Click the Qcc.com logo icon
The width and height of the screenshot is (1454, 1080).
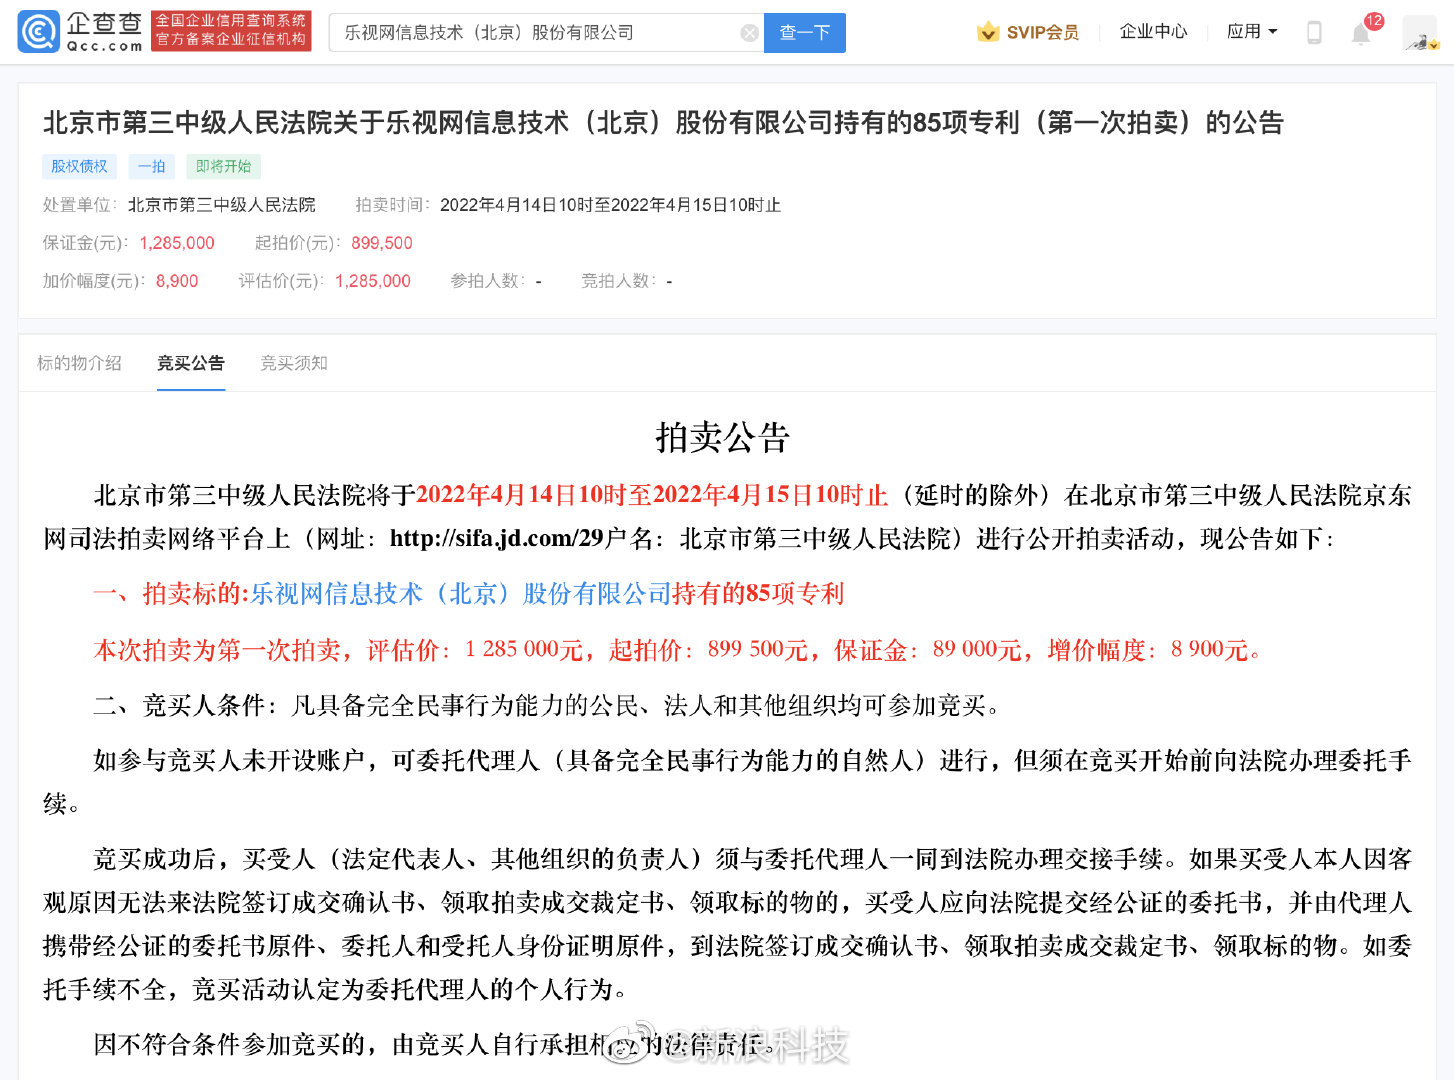click(39, 32)
